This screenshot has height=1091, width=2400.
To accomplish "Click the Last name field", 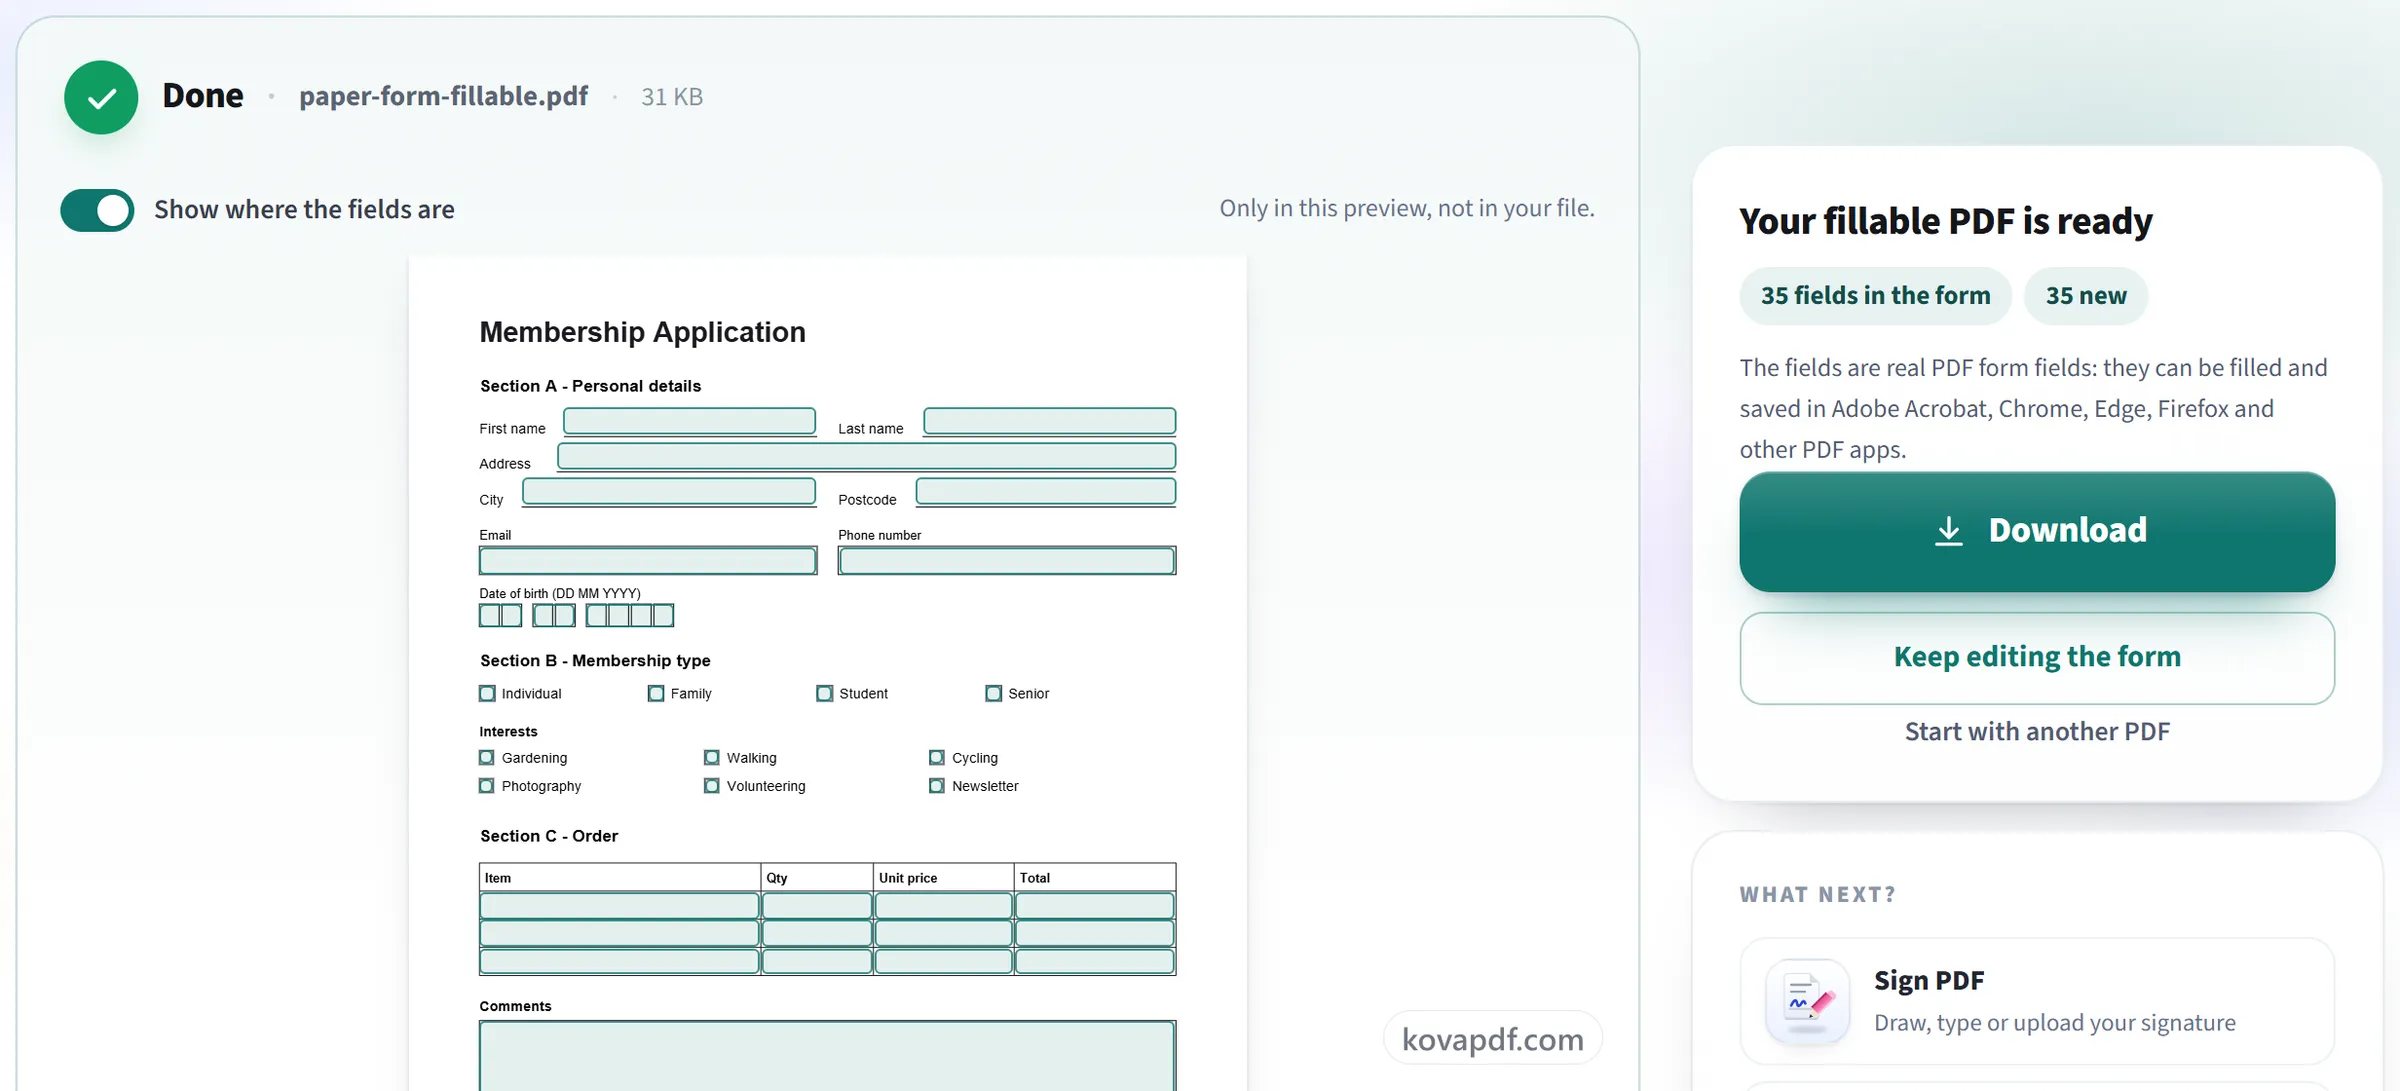I will (1049, 421).
